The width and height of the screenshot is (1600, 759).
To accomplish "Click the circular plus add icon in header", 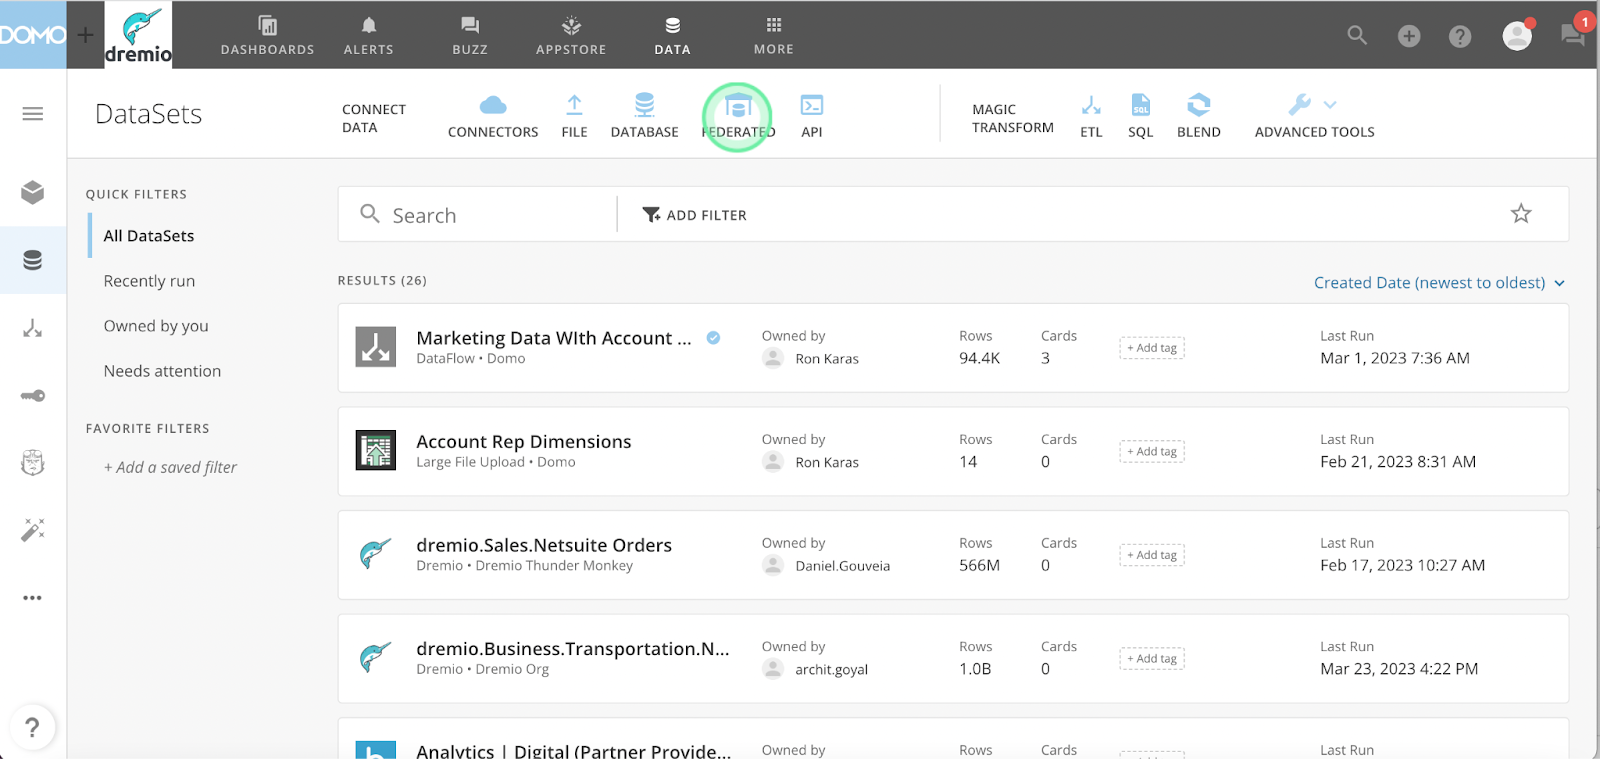I will (x=1409, y=36).
